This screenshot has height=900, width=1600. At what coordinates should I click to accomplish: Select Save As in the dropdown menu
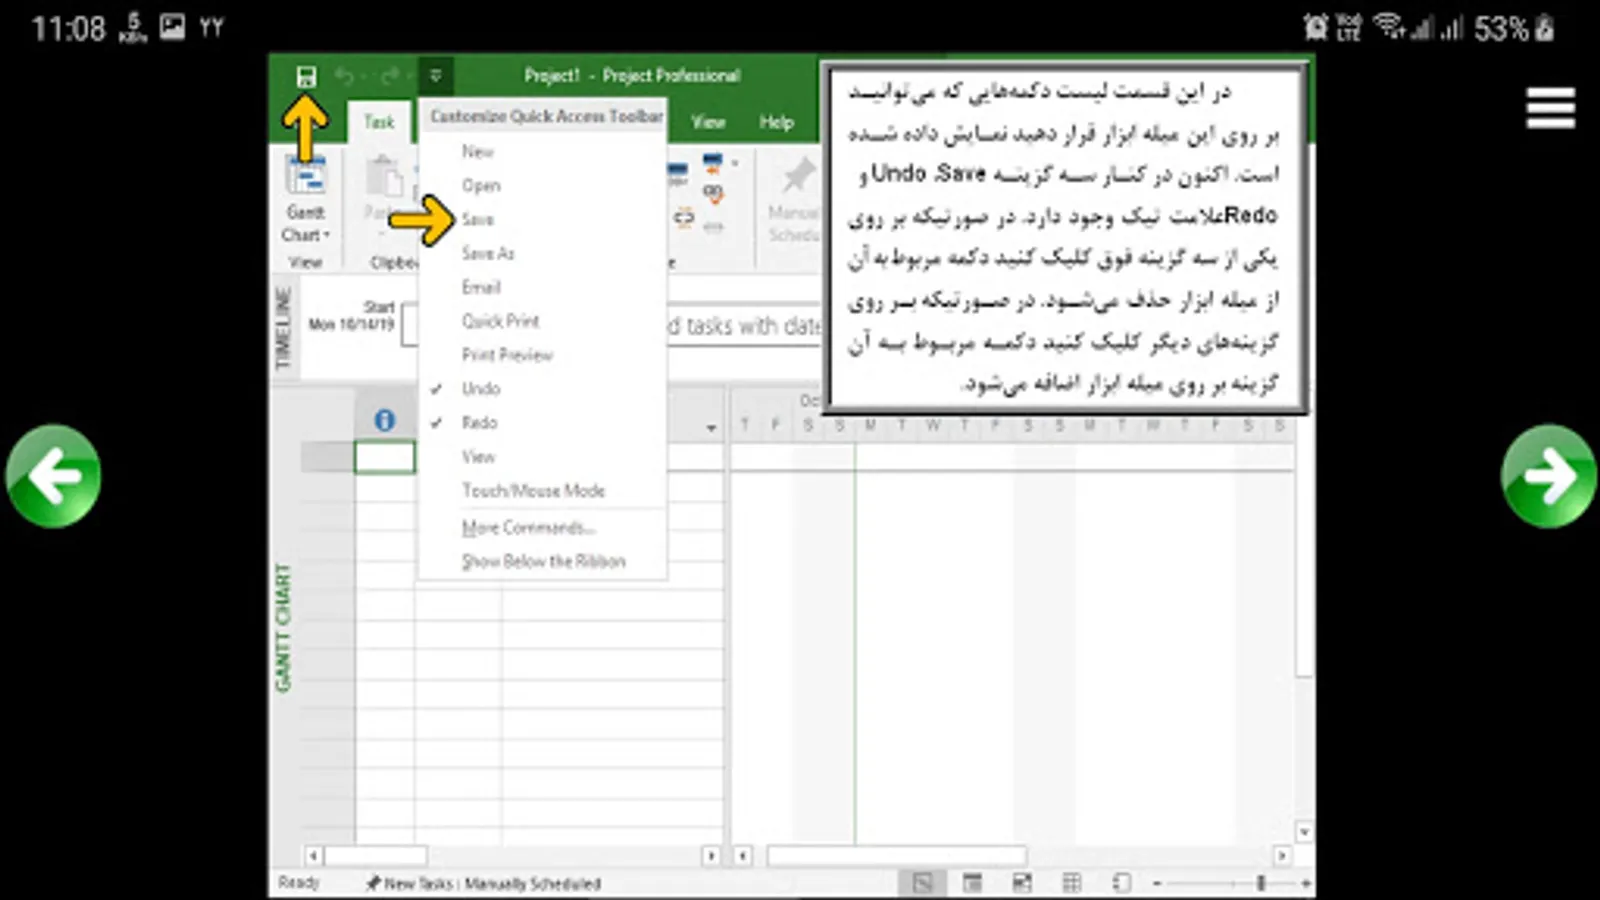coord(488,254)
